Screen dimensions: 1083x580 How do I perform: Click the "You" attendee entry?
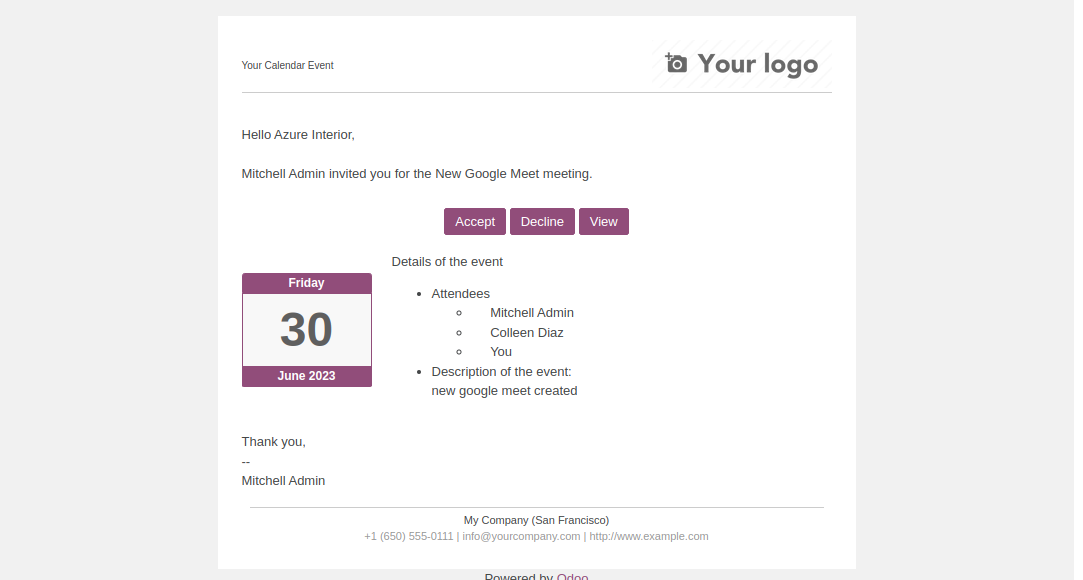click(x=501, y=352)
